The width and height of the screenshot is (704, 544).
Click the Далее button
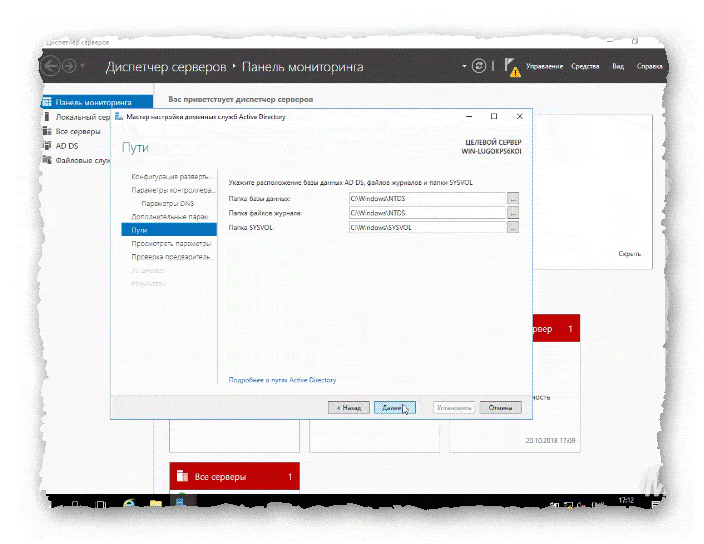click(x=394, y=408)
